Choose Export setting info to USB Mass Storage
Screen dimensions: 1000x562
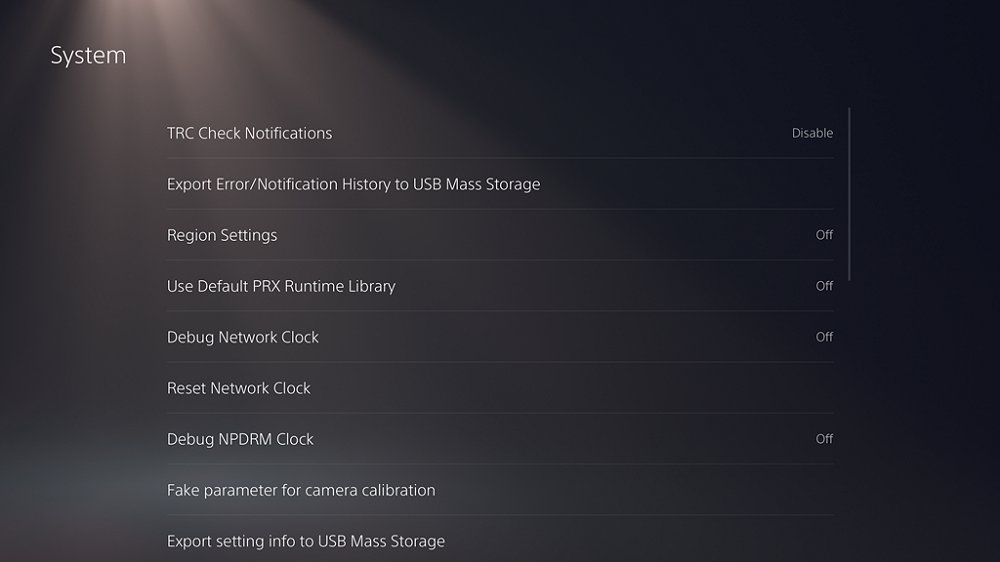click(x=306, y=541)
